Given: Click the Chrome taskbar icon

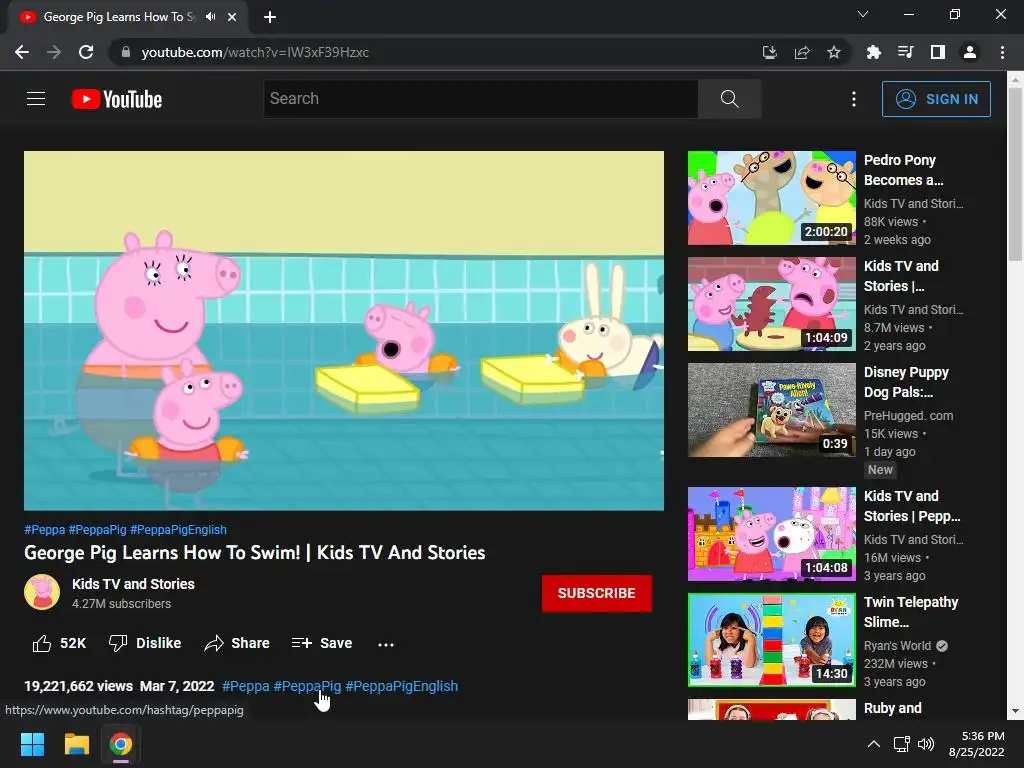Looking at the screenshot, I should [x=121, y=744].
